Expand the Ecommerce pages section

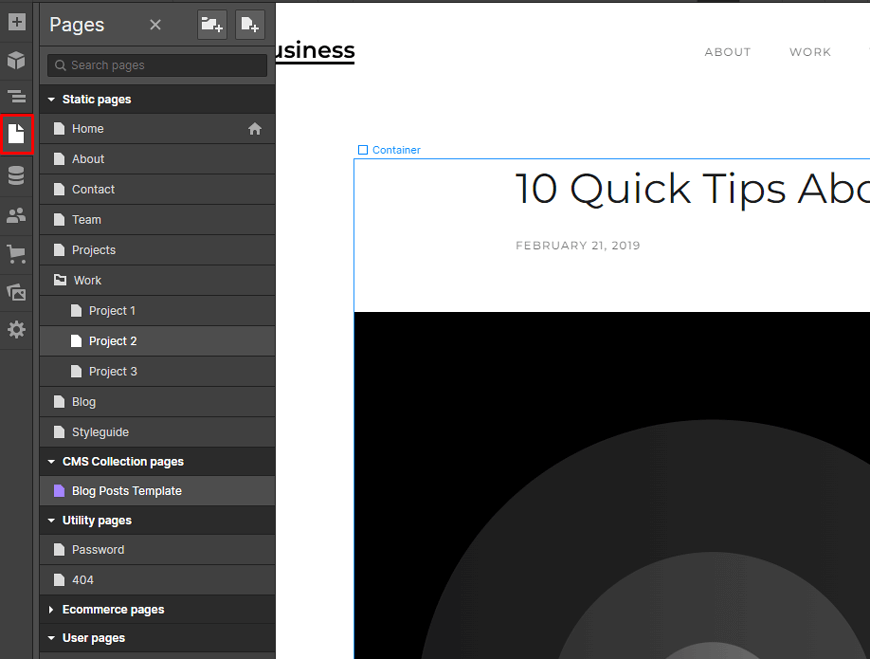51,610
